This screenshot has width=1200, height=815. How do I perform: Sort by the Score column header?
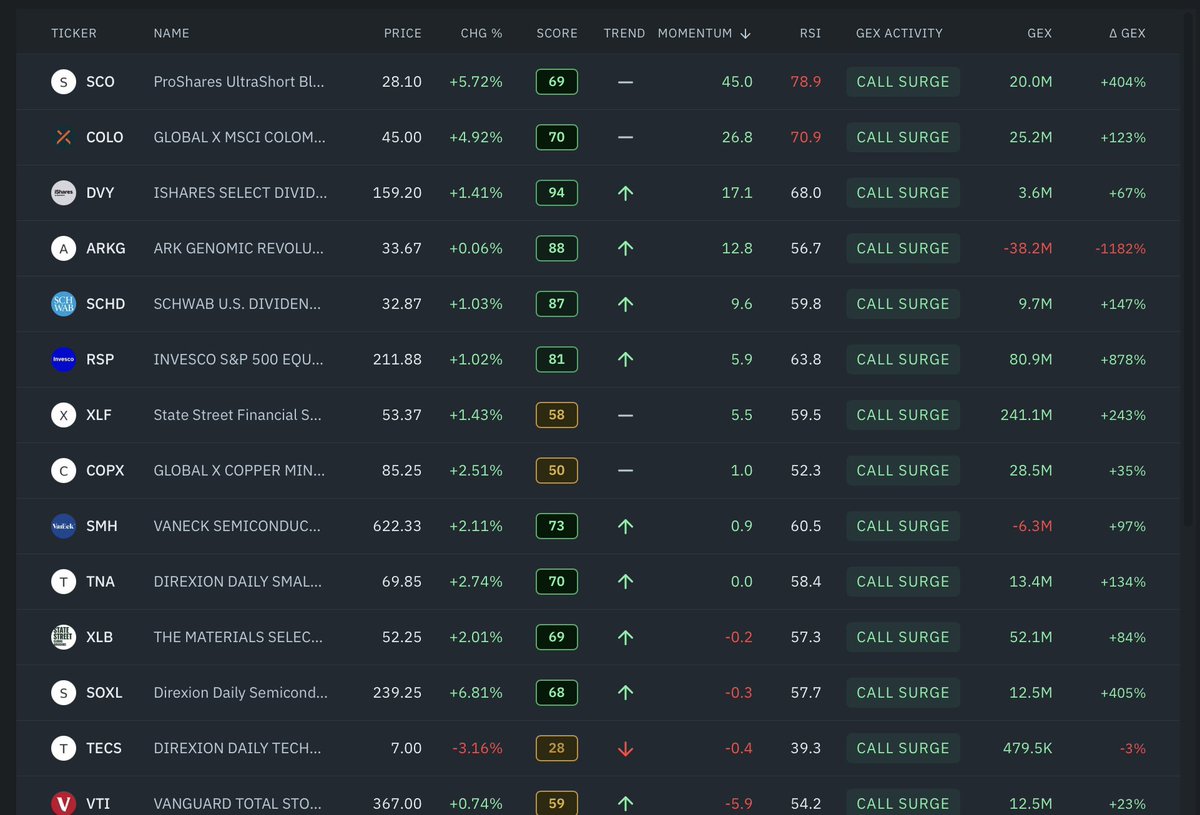pos(557,33)
